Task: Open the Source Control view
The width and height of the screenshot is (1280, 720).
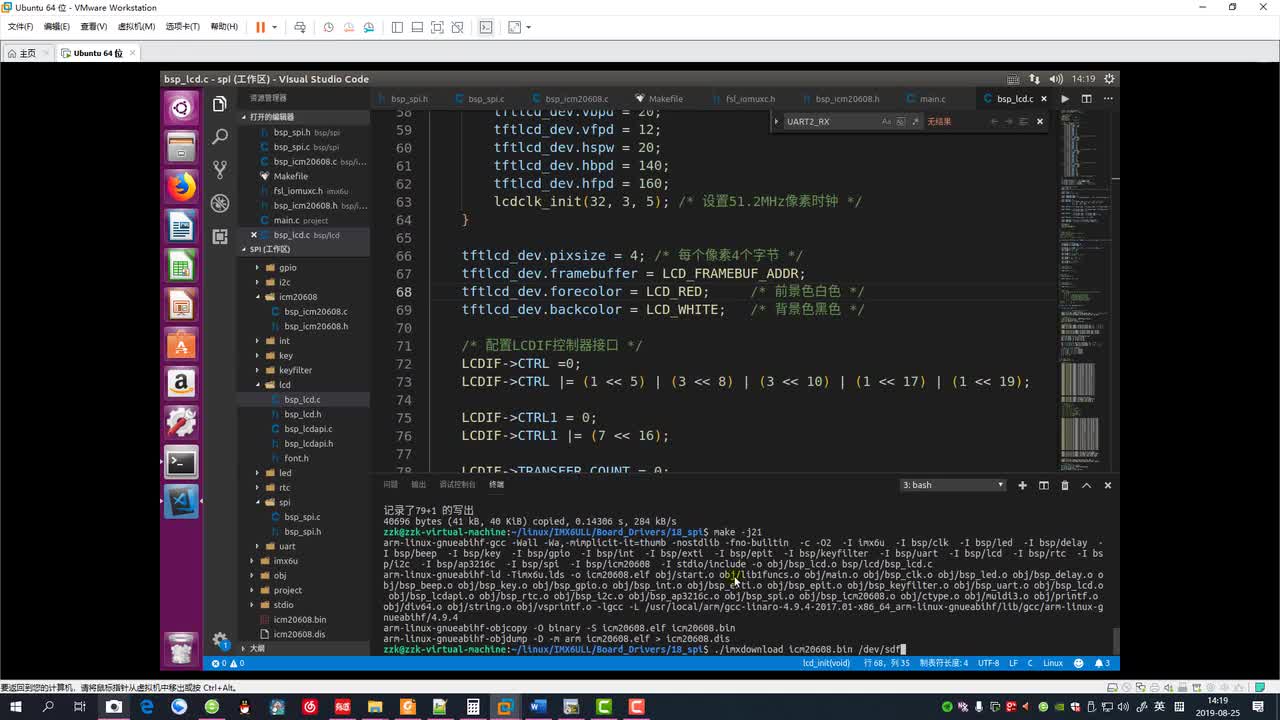Action: coord(220,170)
